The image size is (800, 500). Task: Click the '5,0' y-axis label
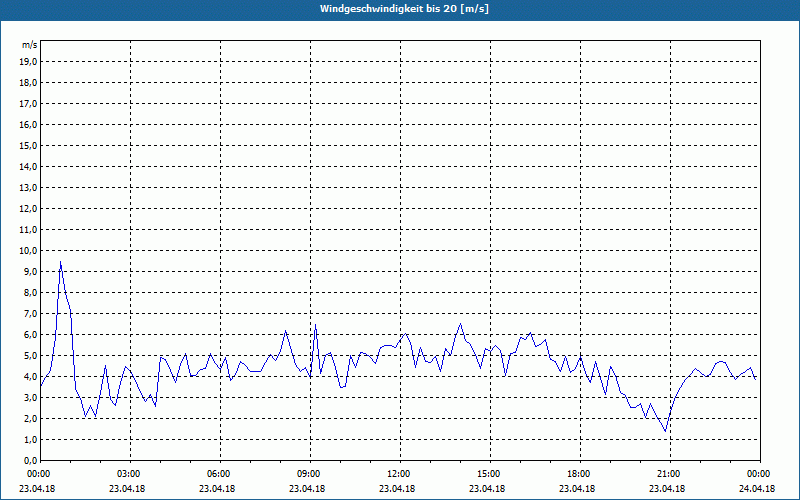[x=32, y=356]
